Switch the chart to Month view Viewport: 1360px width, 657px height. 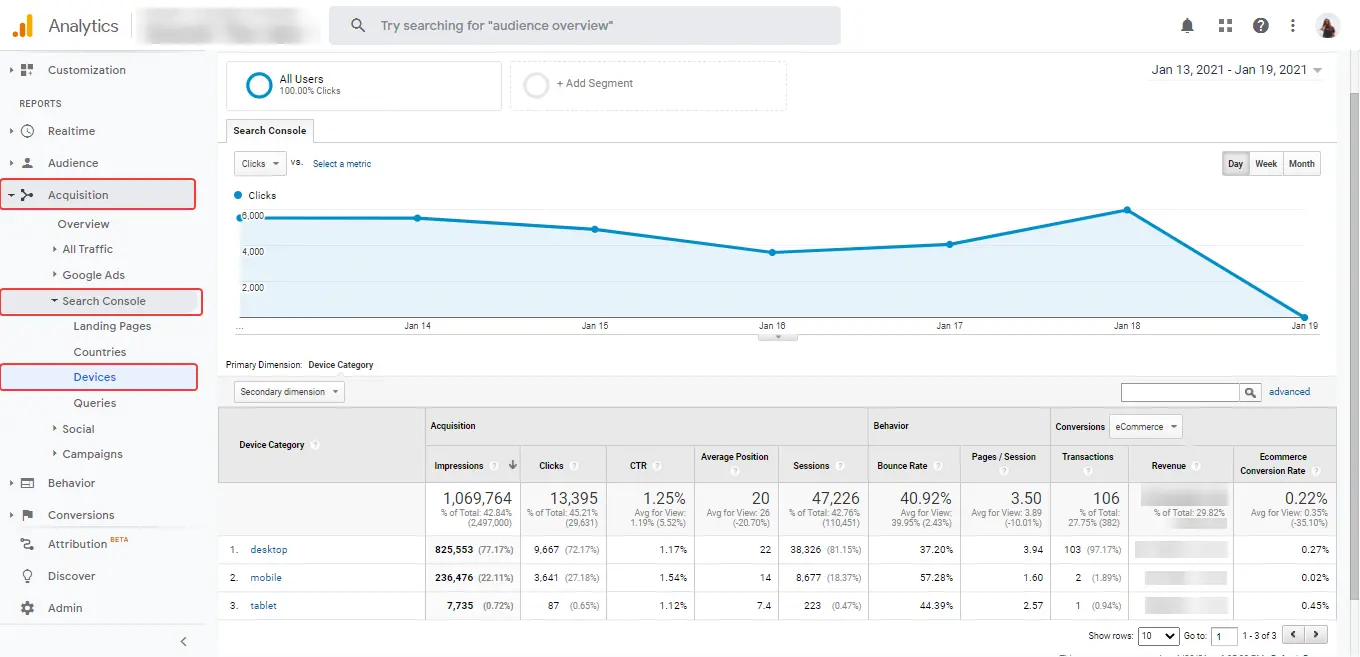[1301, 163]
